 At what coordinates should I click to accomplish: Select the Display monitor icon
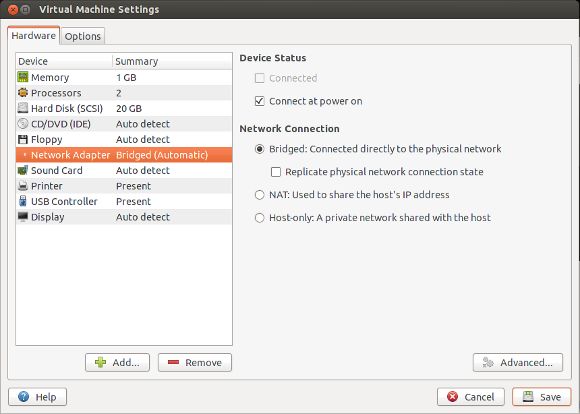(23, 217)
